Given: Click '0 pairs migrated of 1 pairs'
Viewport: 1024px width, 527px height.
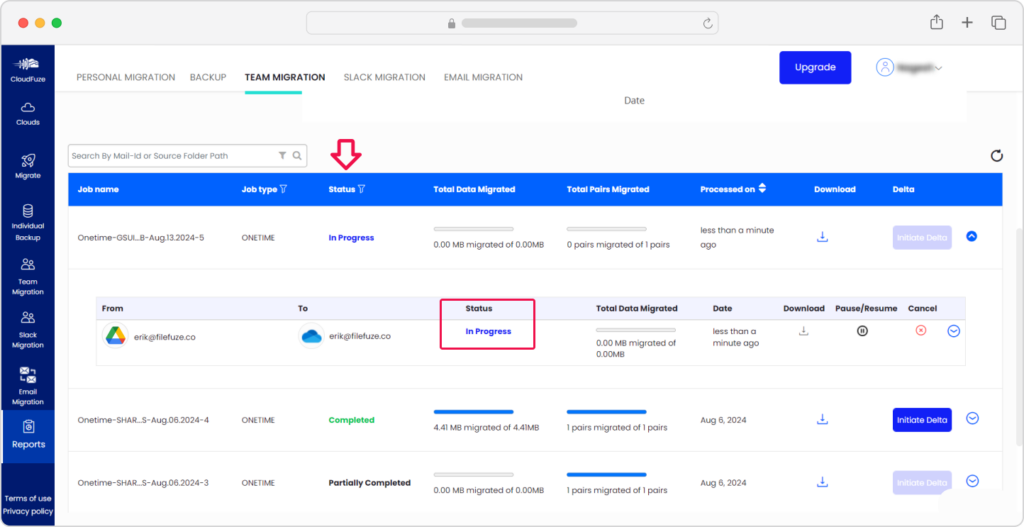Looking at the screenshot, I should coord(618,245).
